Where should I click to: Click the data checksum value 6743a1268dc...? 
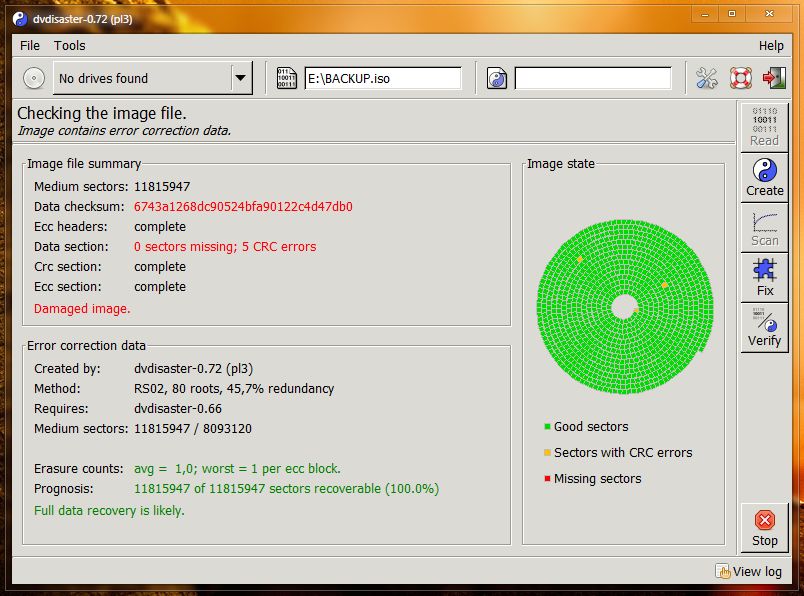tap(243, 207)
